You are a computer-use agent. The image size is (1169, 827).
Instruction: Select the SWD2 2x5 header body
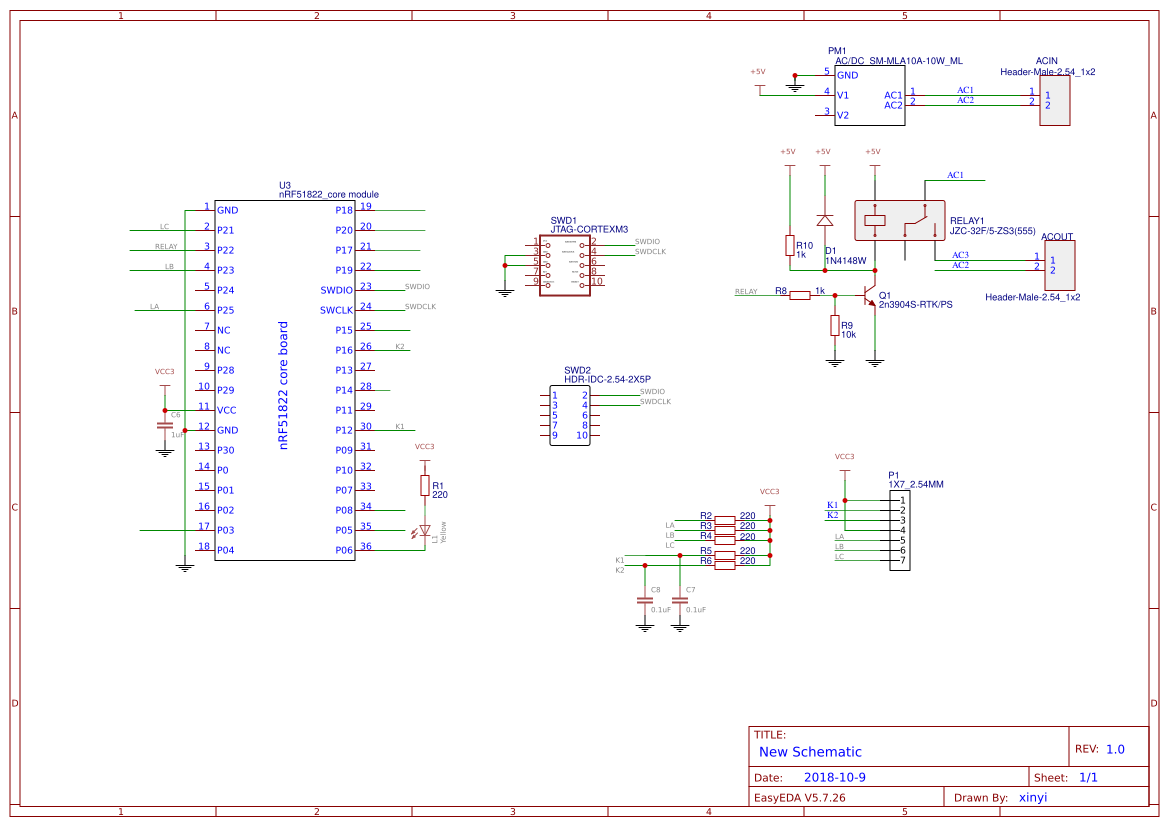[570, 415]
